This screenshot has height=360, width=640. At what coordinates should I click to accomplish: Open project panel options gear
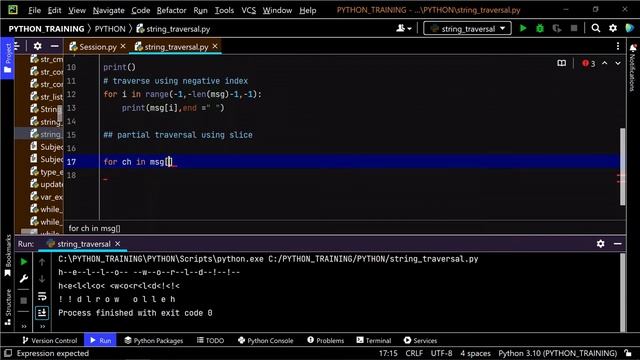pyautogui.click(x=37, y=46)
